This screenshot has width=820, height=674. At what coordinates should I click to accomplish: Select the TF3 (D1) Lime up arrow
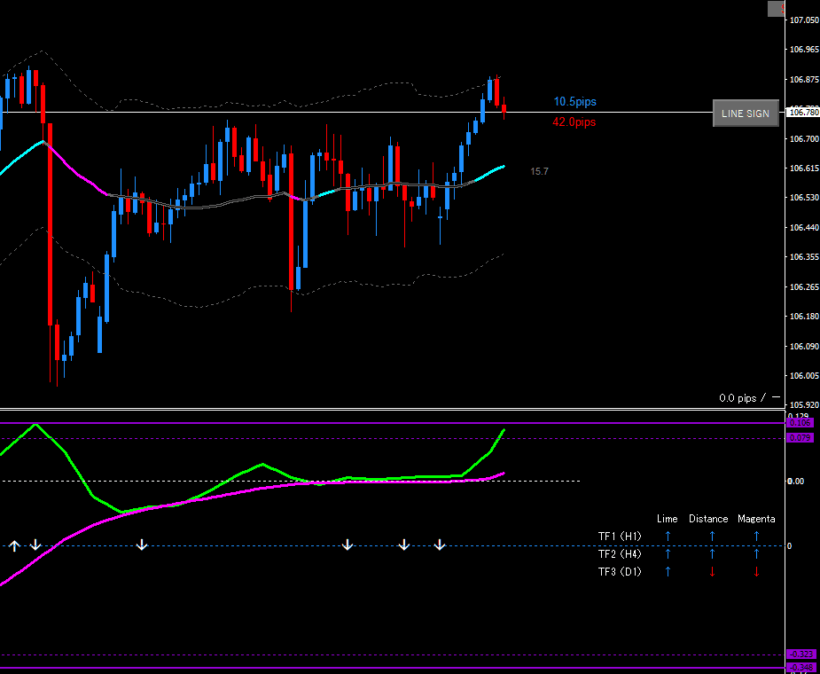(667, 572)
